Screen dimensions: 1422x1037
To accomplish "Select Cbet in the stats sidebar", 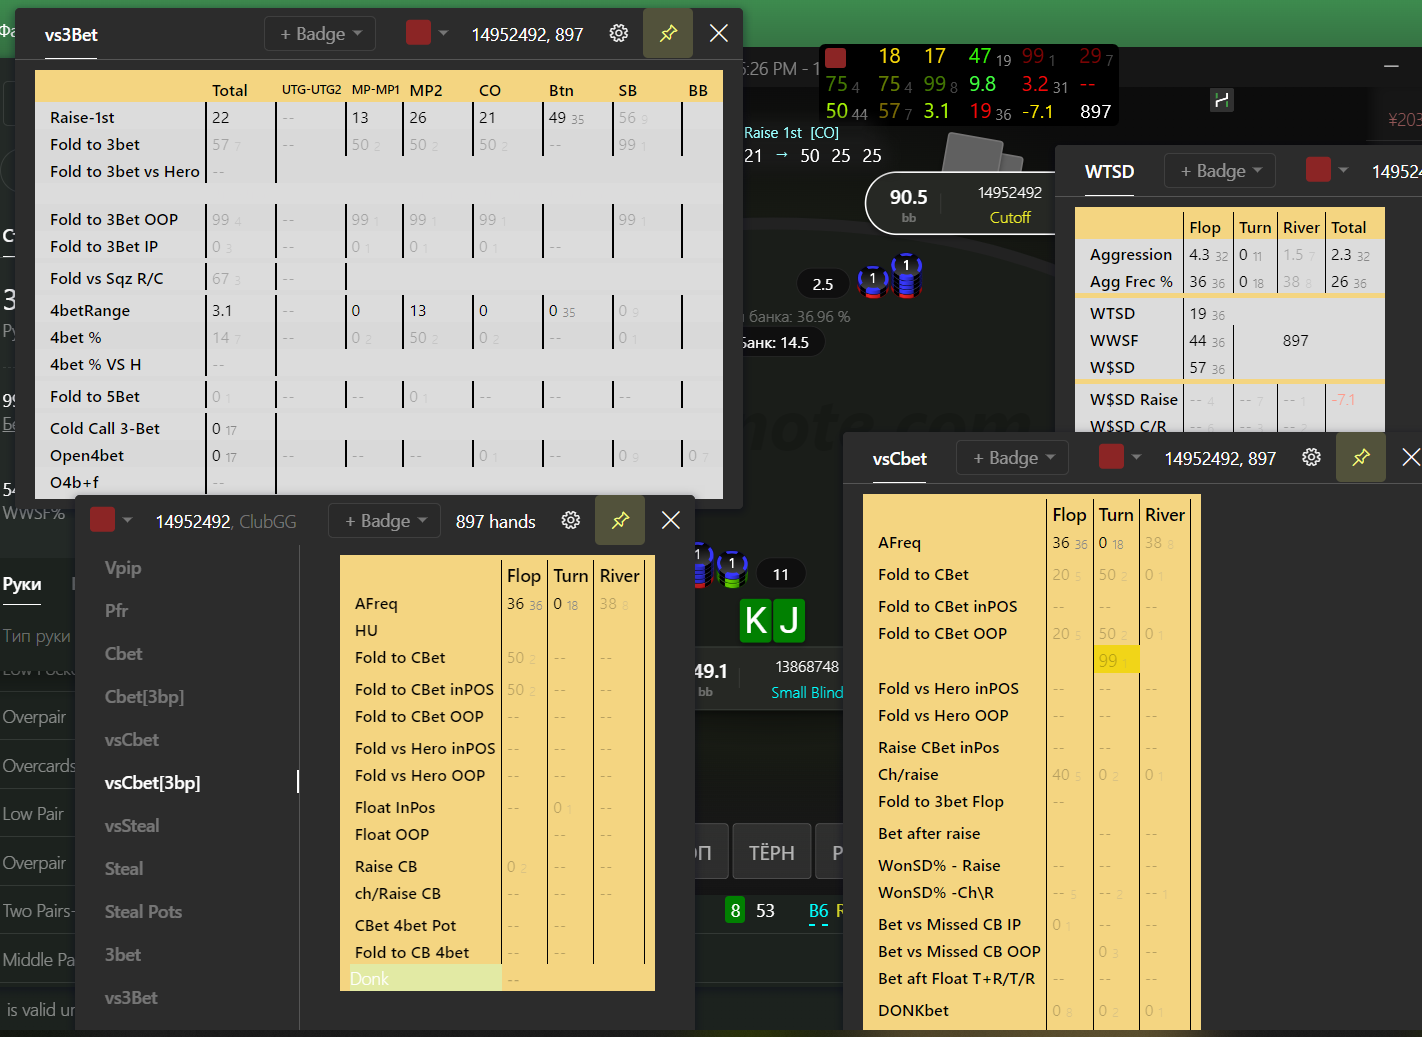I will pyautogui.click(x=123, y=653).
